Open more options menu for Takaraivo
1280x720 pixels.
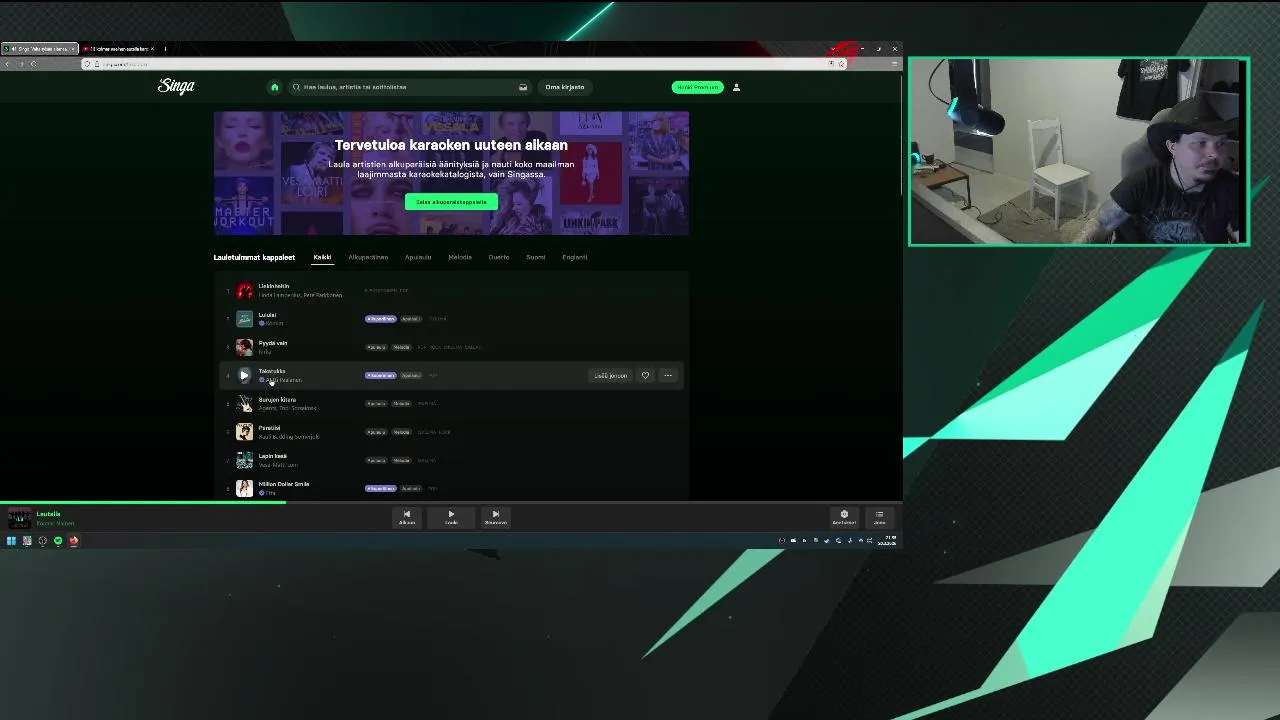(668, 376)
